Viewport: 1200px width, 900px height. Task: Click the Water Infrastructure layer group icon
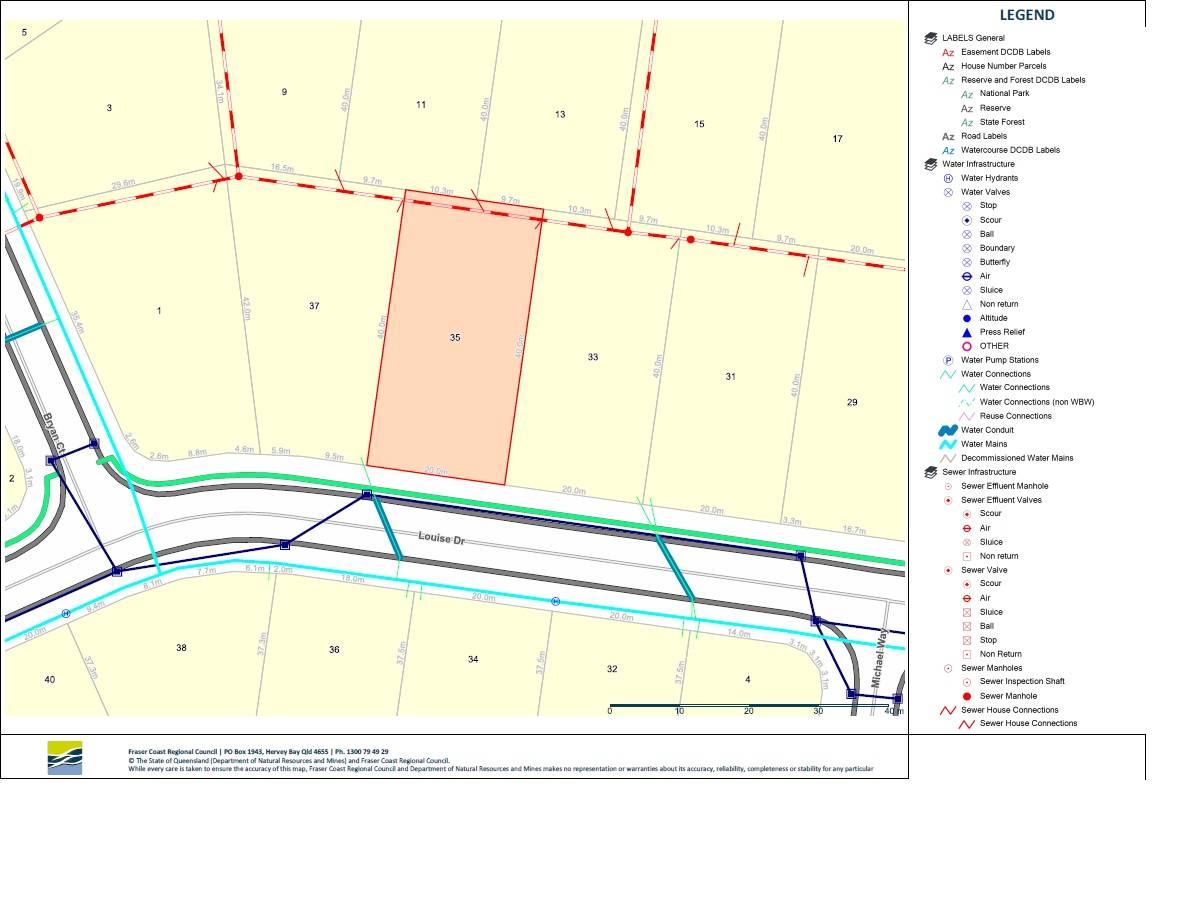(x=930, y=164)
